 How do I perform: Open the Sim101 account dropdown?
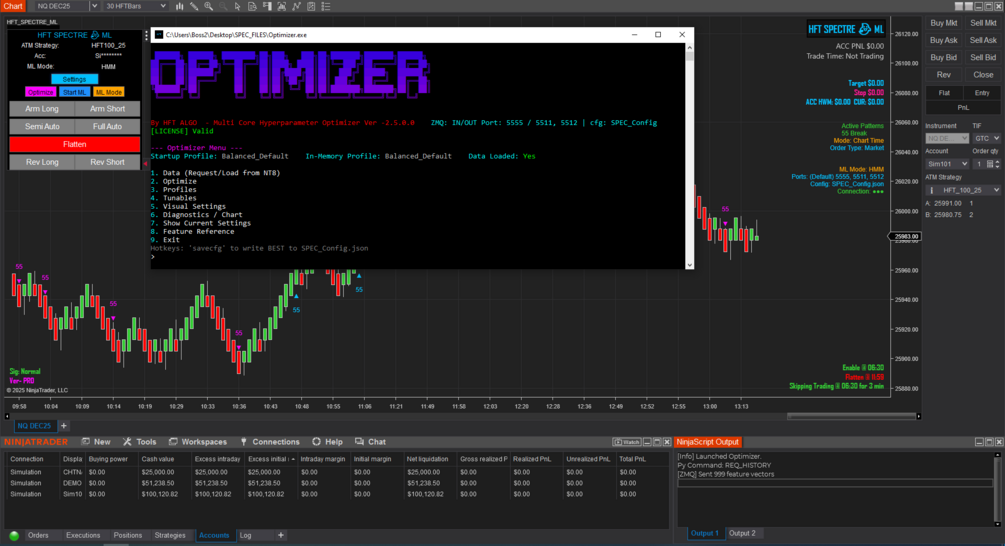(947, 164)
